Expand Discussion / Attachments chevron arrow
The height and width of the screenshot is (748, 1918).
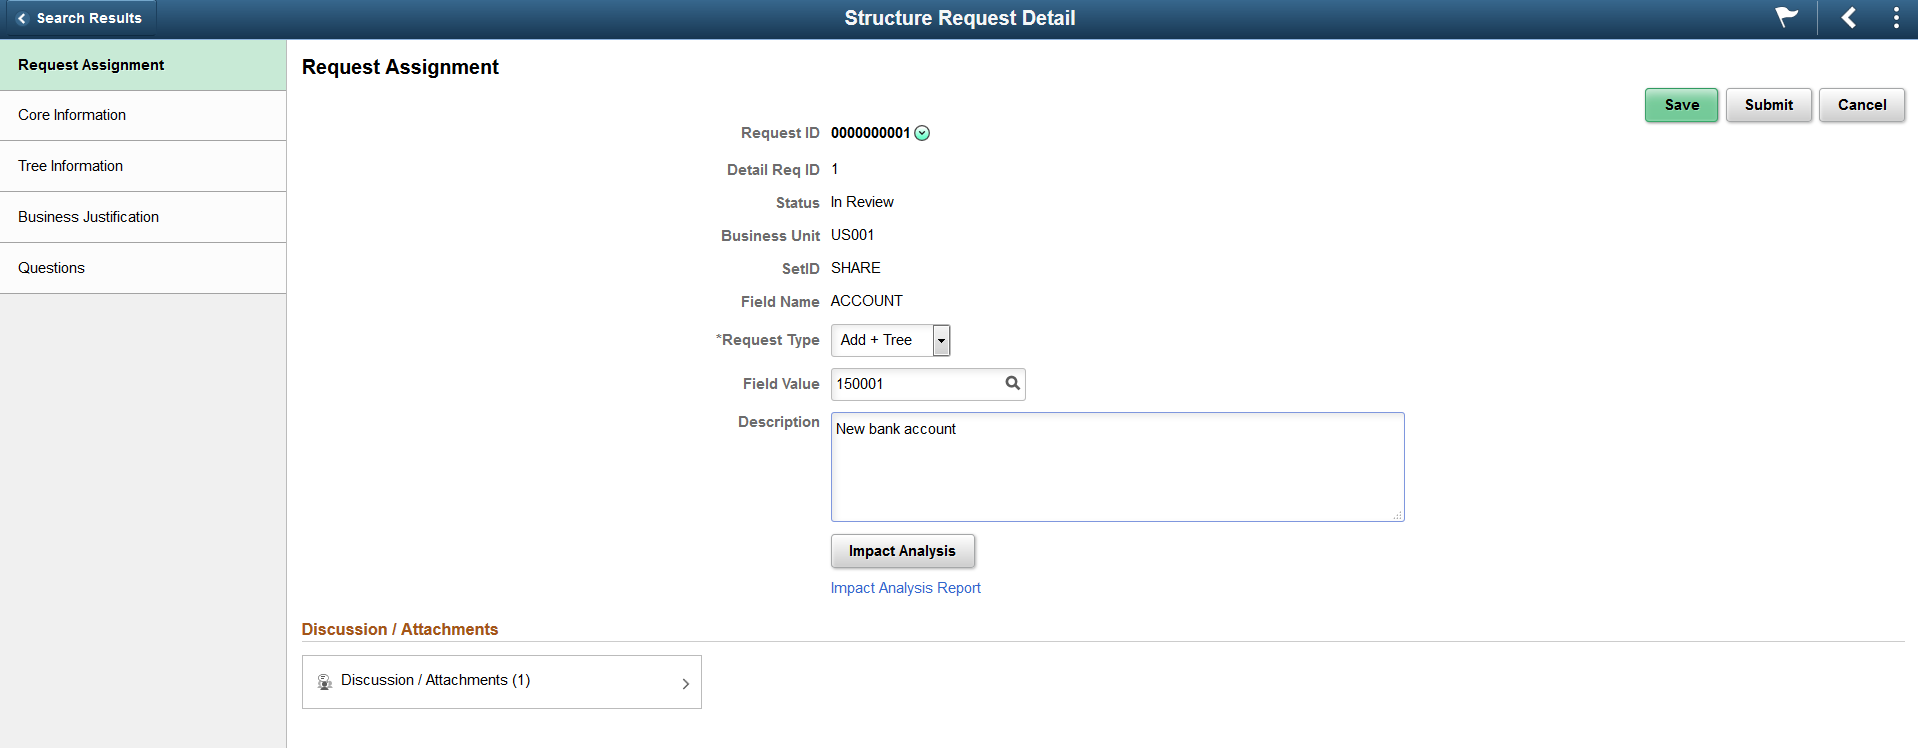click(x=685, y=684)
